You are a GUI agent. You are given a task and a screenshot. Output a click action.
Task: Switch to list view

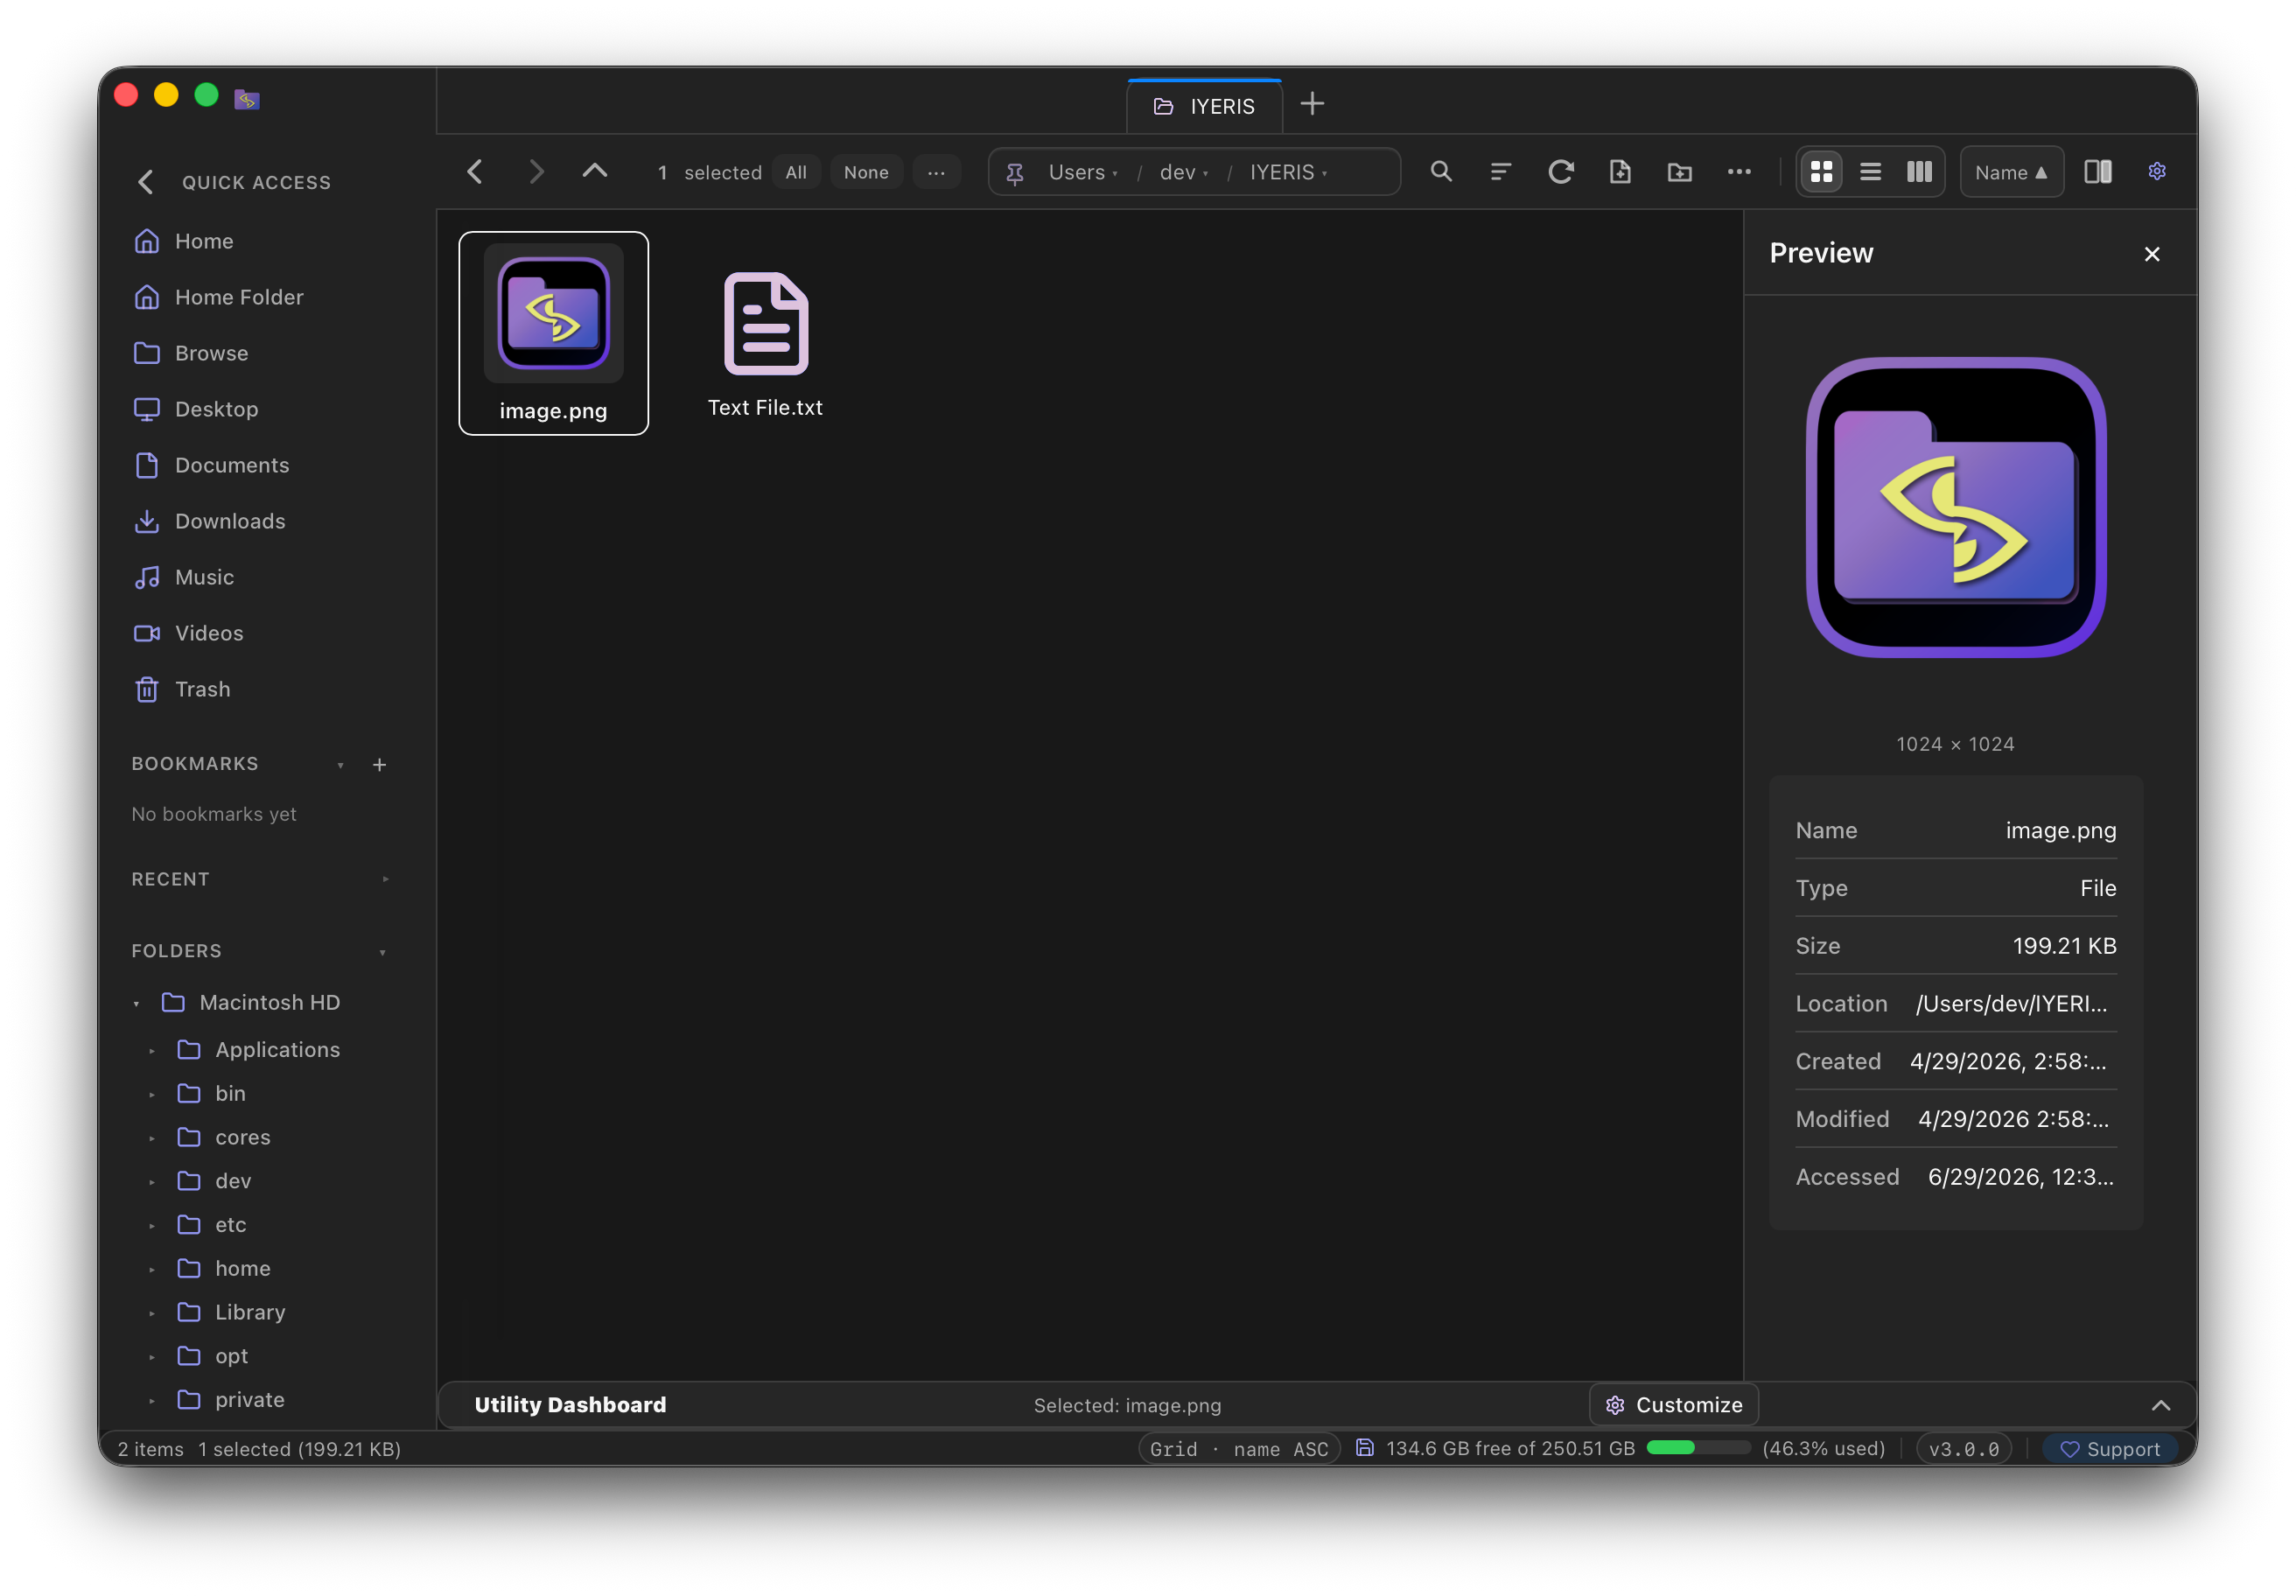1870,172
